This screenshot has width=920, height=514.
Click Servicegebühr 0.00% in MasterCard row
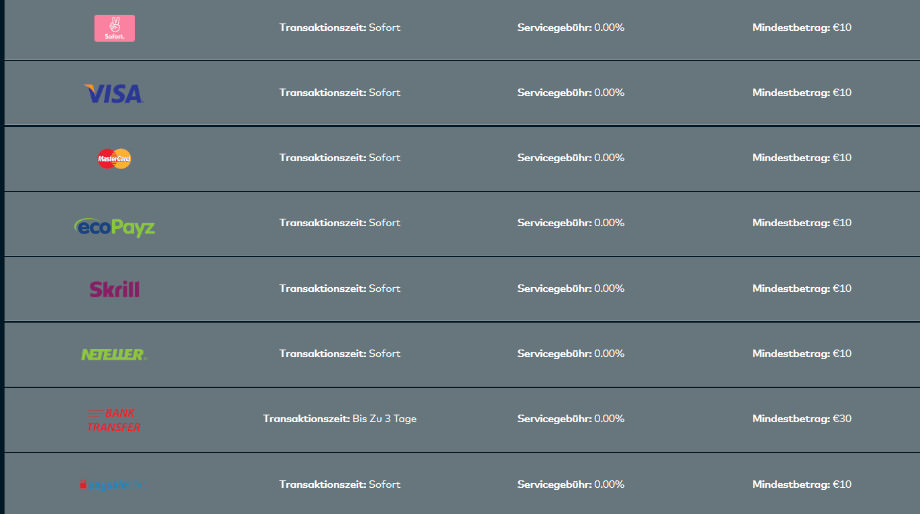(570, 157)
